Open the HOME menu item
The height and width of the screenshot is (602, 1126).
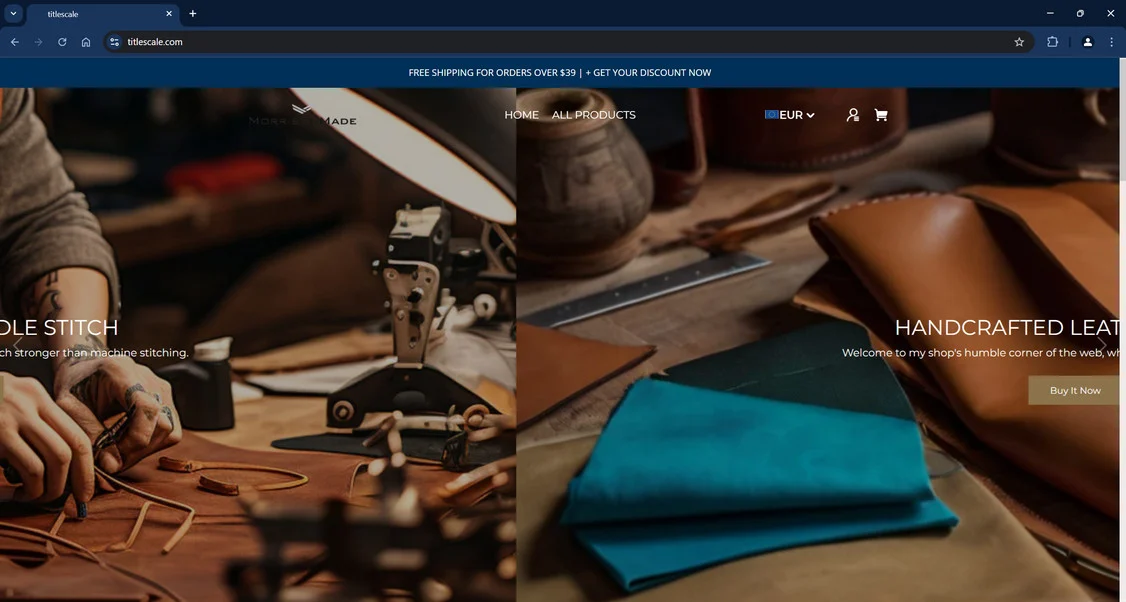[521, 115]
